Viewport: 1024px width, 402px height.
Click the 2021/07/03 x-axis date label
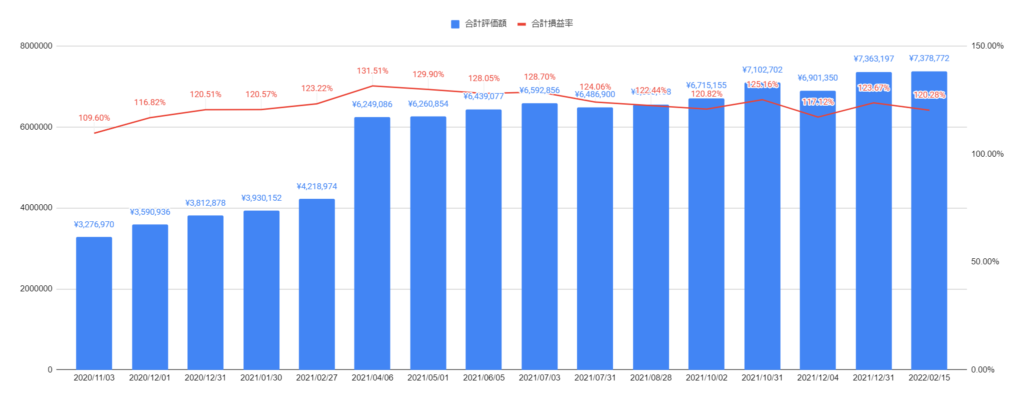(x=539, y=377)
